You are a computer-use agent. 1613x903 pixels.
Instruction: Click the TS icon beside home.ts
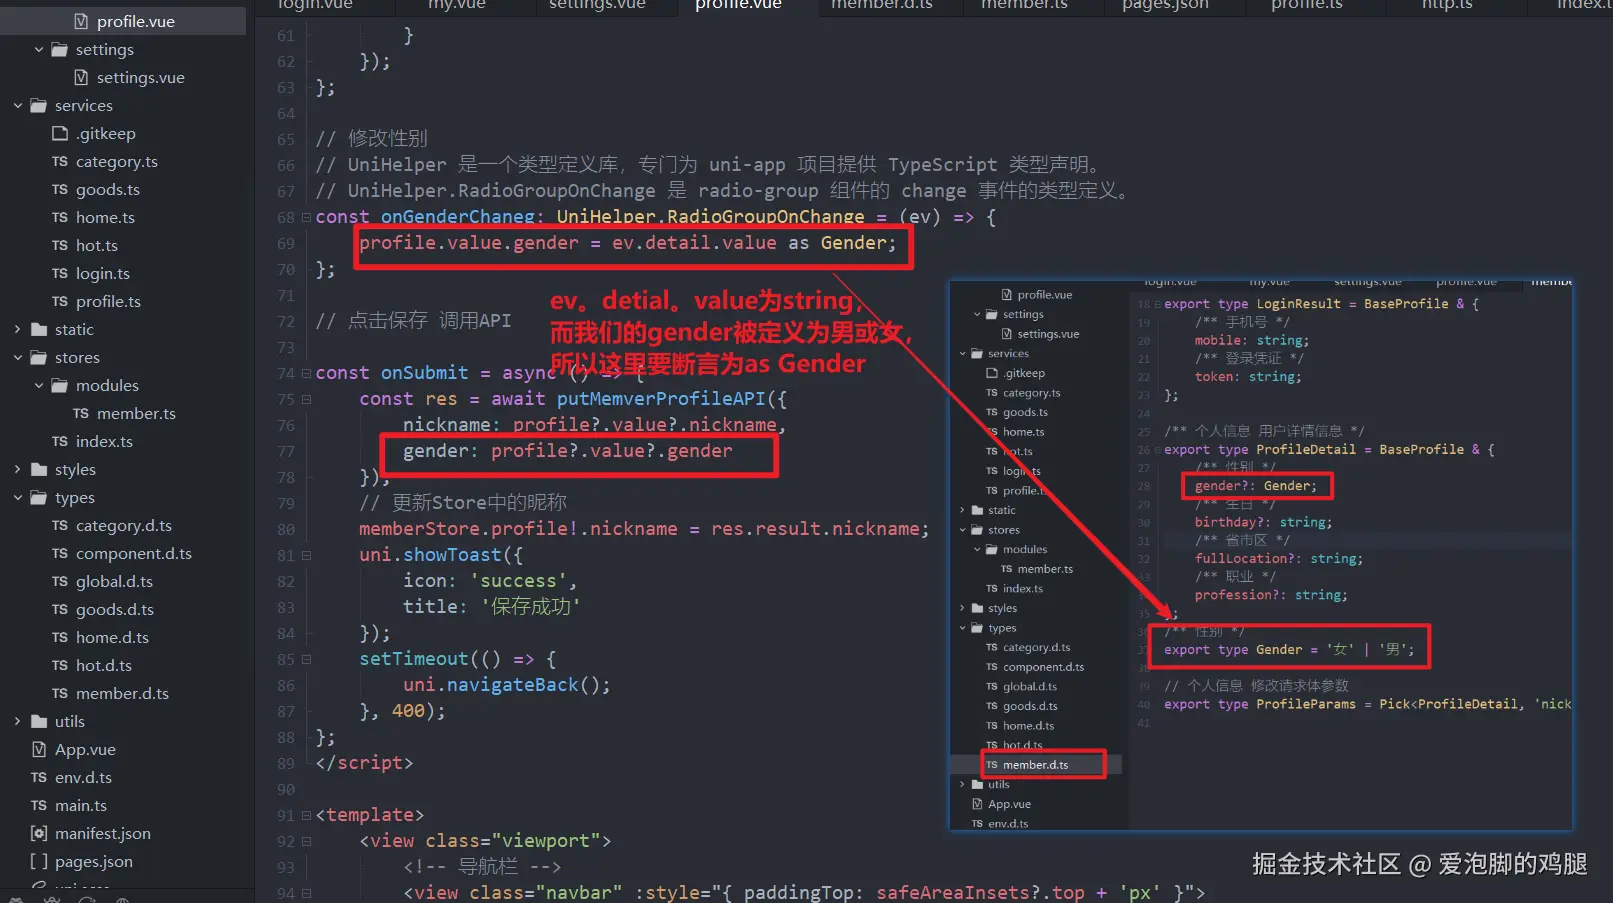tap(60, 217)
